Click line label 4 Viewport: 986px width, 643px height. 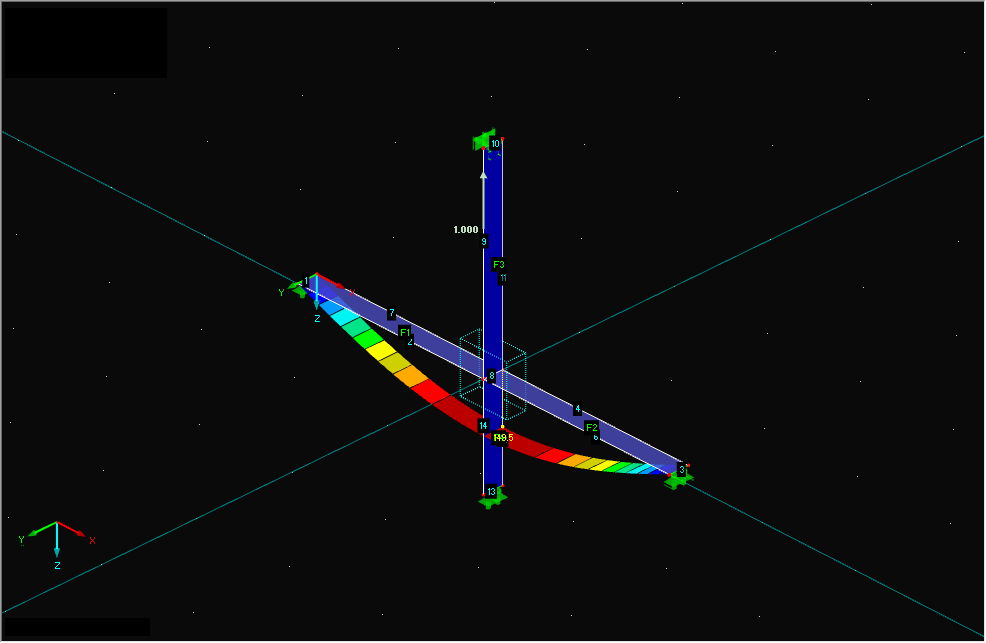pyautogui.click(x=578, y=409)
